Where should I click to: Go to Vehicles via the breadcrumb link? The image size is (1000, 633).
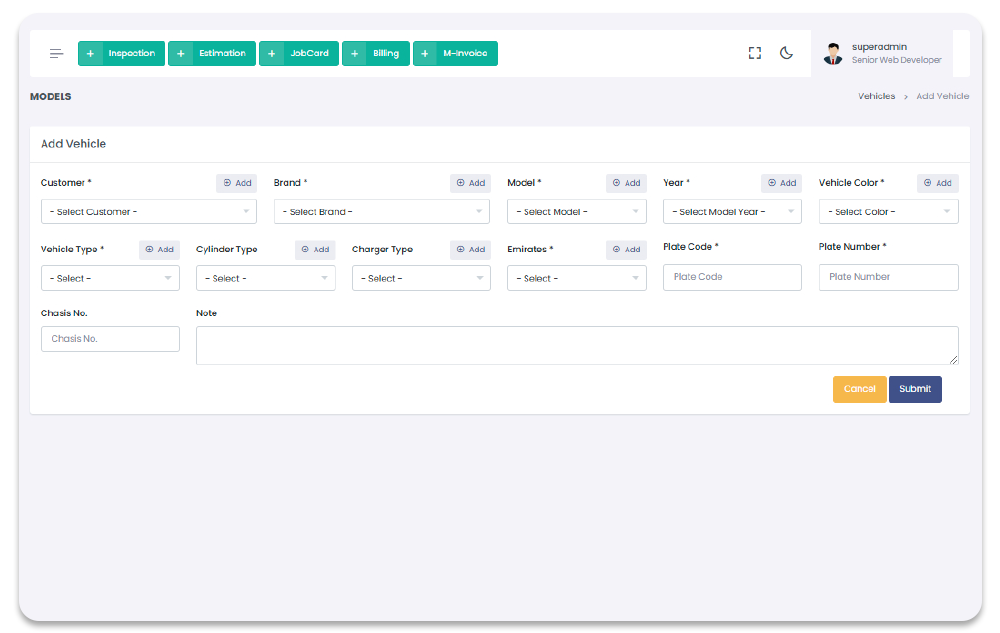click(x=876, y=96)
